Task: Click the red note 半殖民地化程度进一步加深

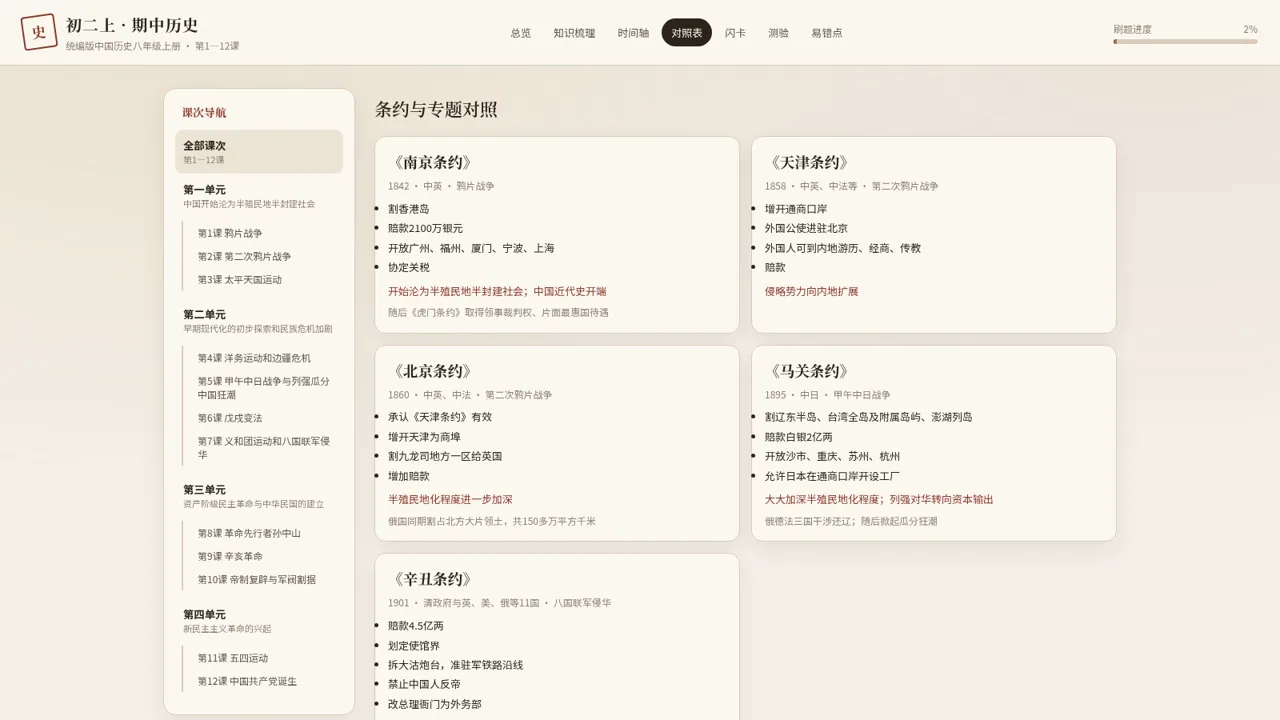Action: pos(450,500)
